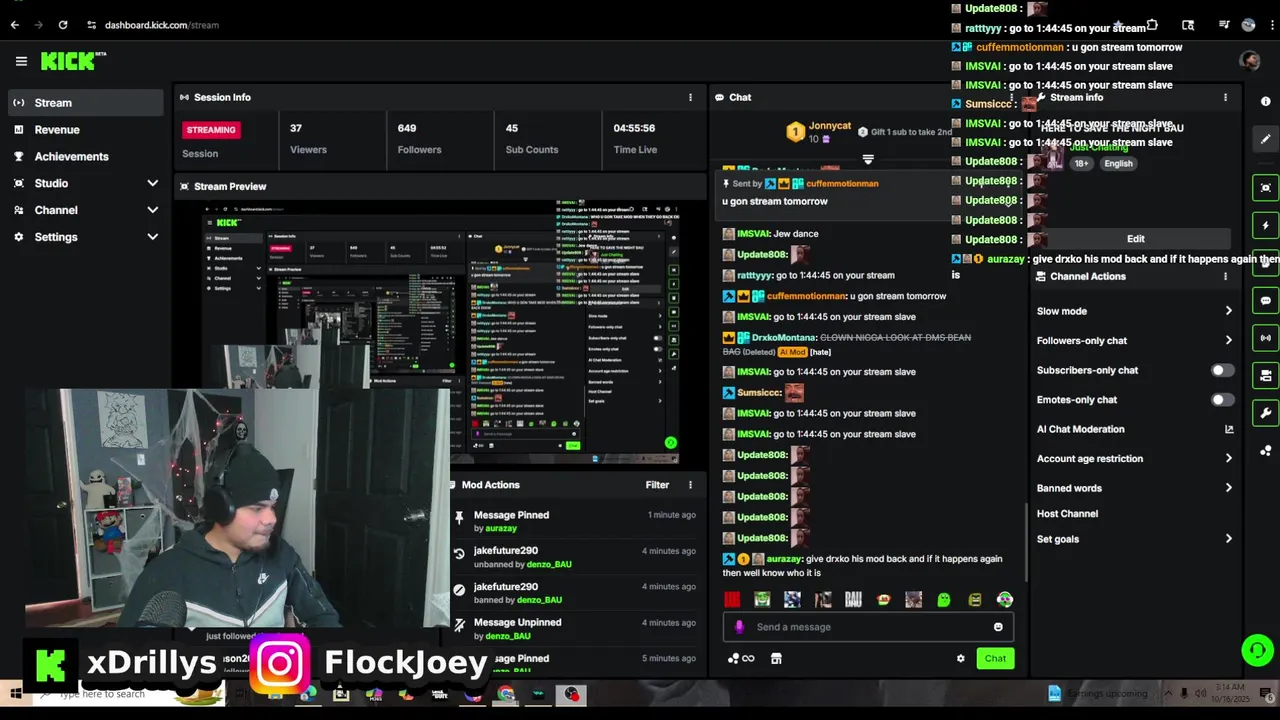Insert the BAU emote
1280x720 pixels.
[853, 600]
